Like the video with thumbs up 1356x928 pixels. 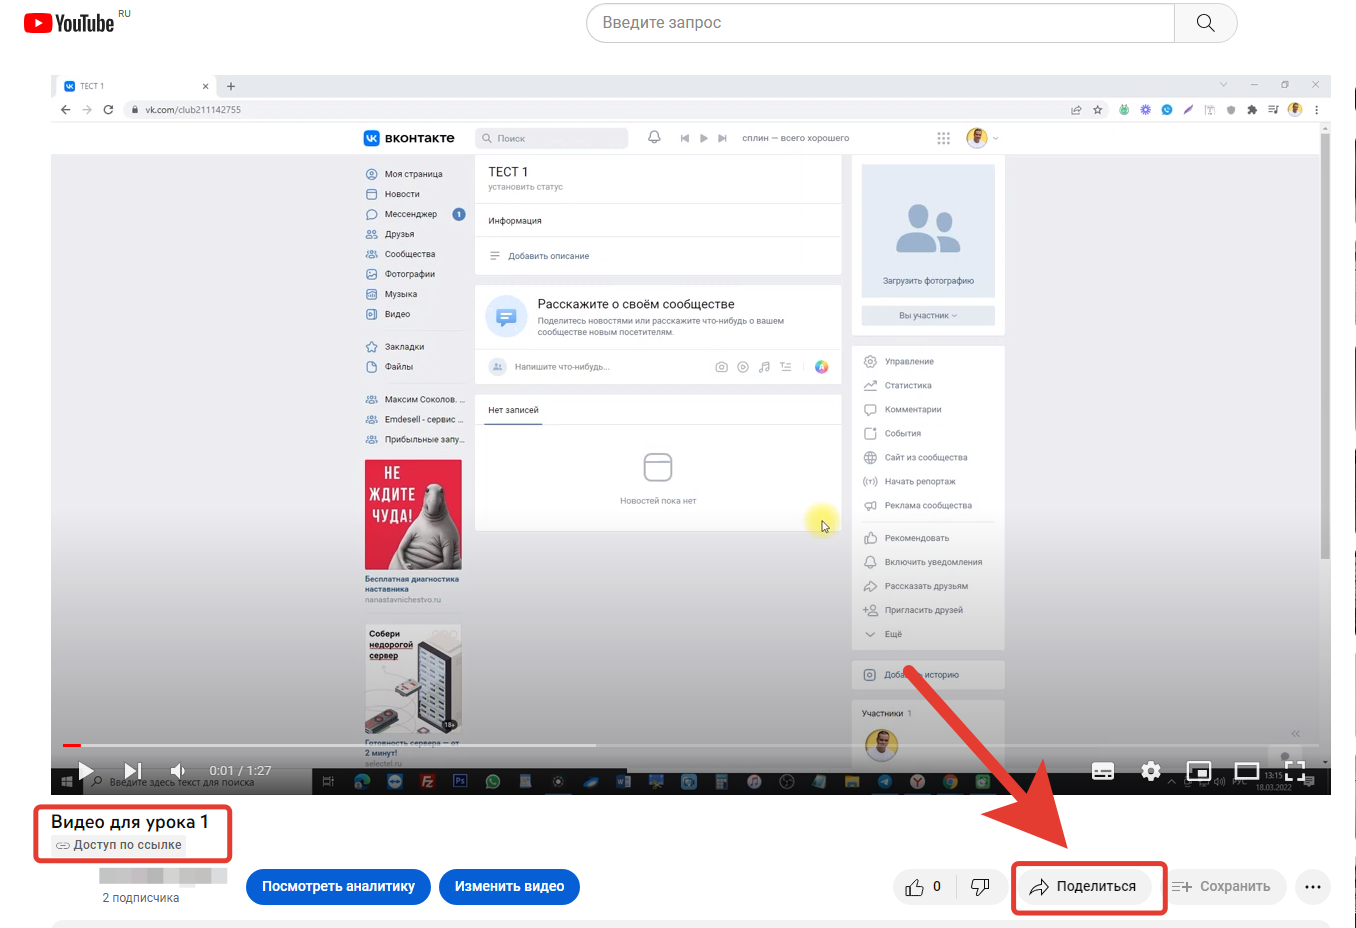click(924, 887)
